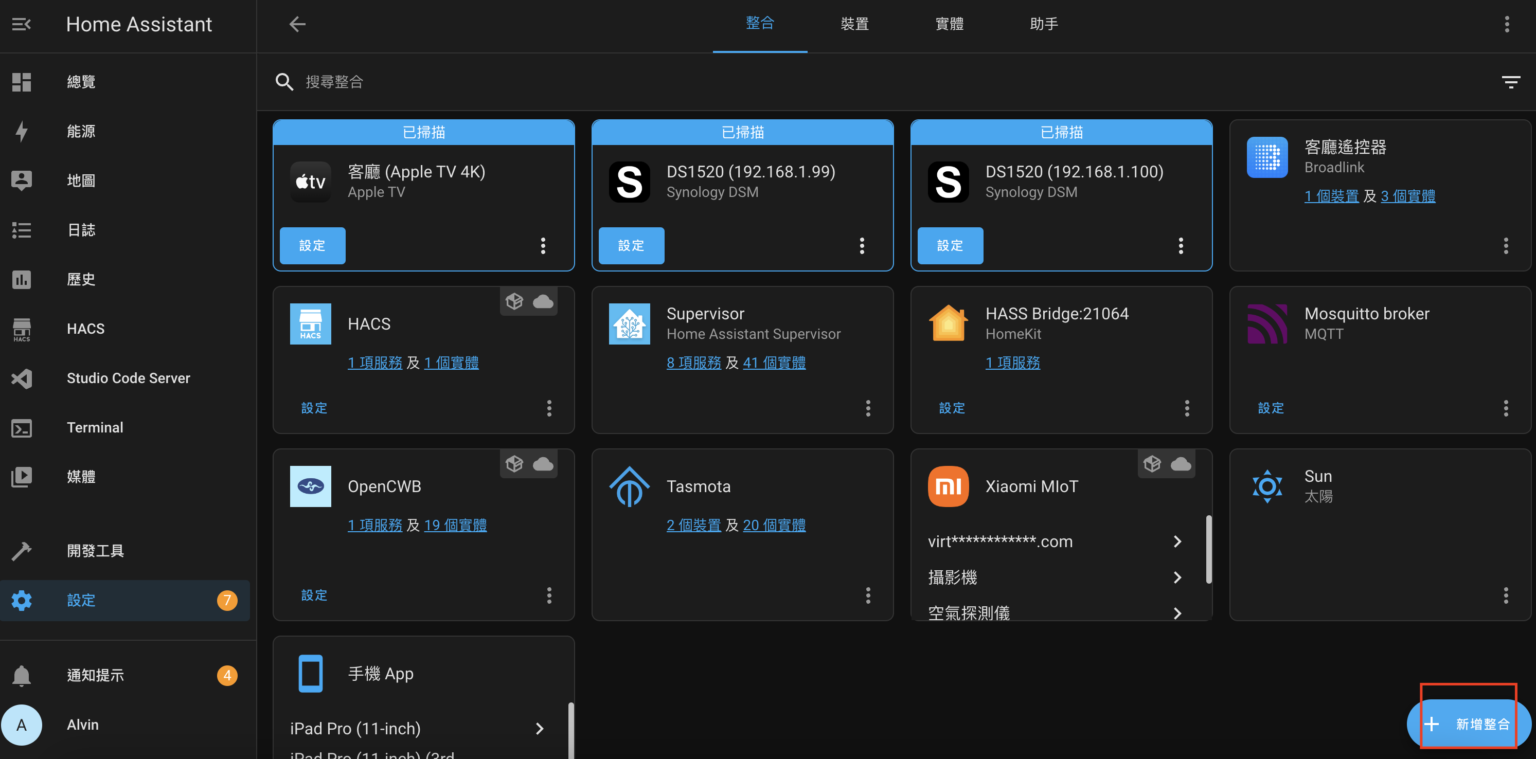Open the 41 個實體 link under Supervisor
1536x759 pixels.
tap(774, 362)
